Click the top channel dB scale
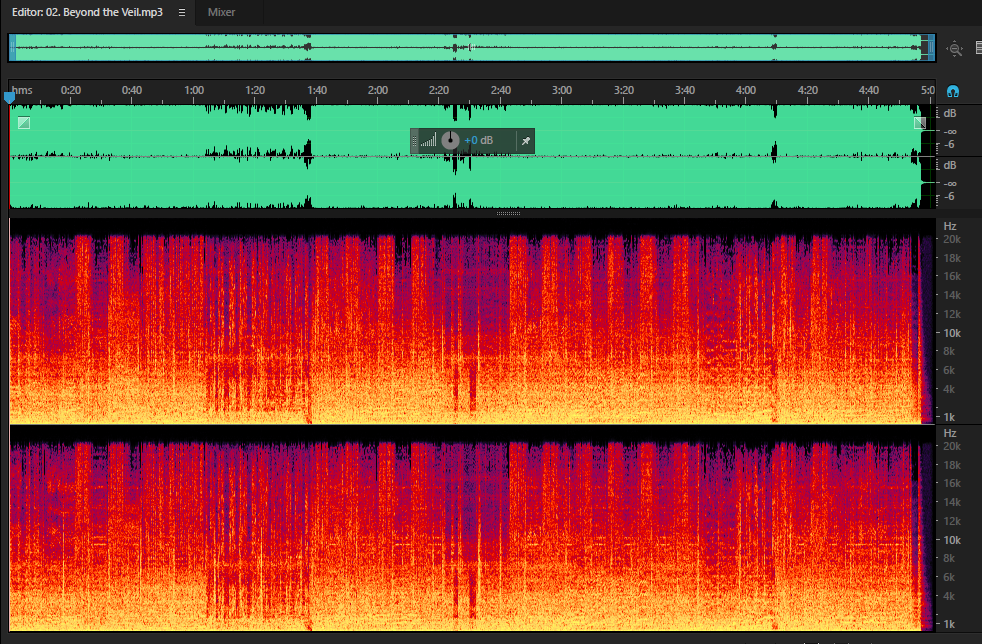The width and height of the screenshot is (982, 644). 950,130
